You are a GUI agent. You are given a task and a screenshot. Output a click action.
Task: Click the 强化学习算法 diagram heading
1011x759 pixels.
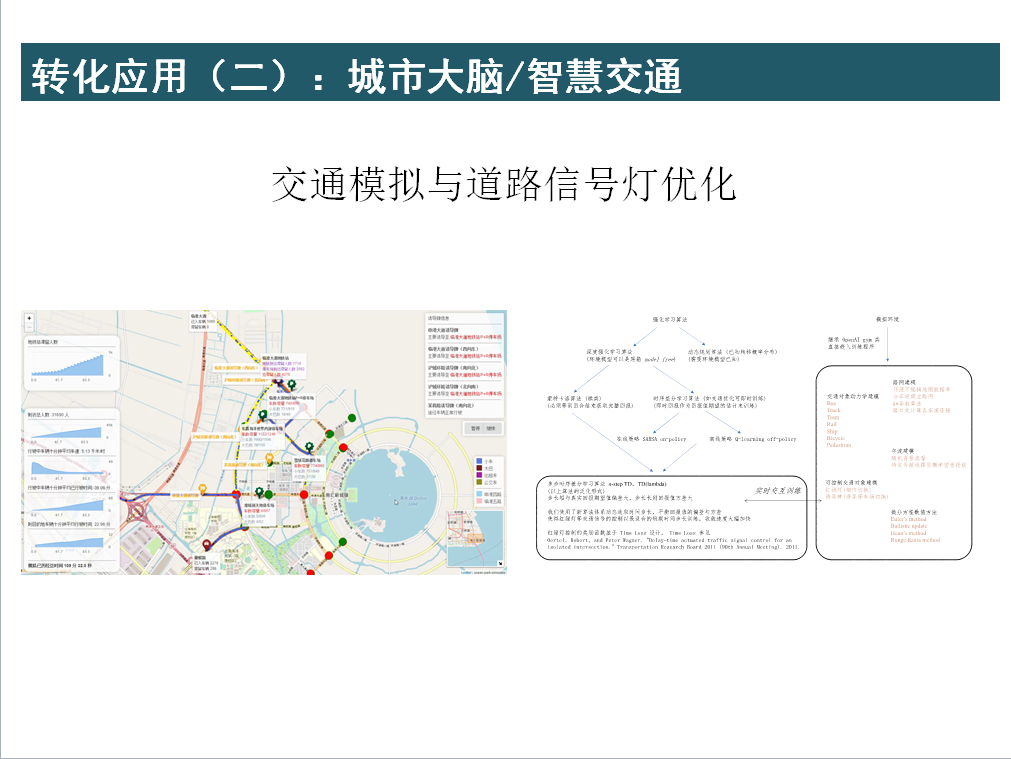pos(670,319)
